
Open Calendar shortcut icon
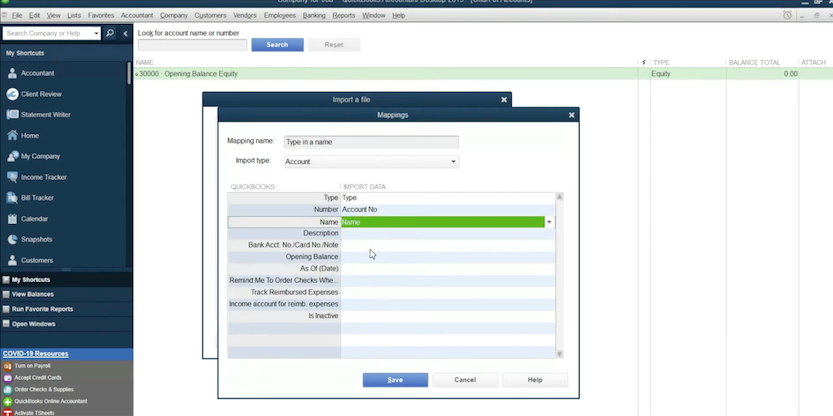tap(12, 218)
